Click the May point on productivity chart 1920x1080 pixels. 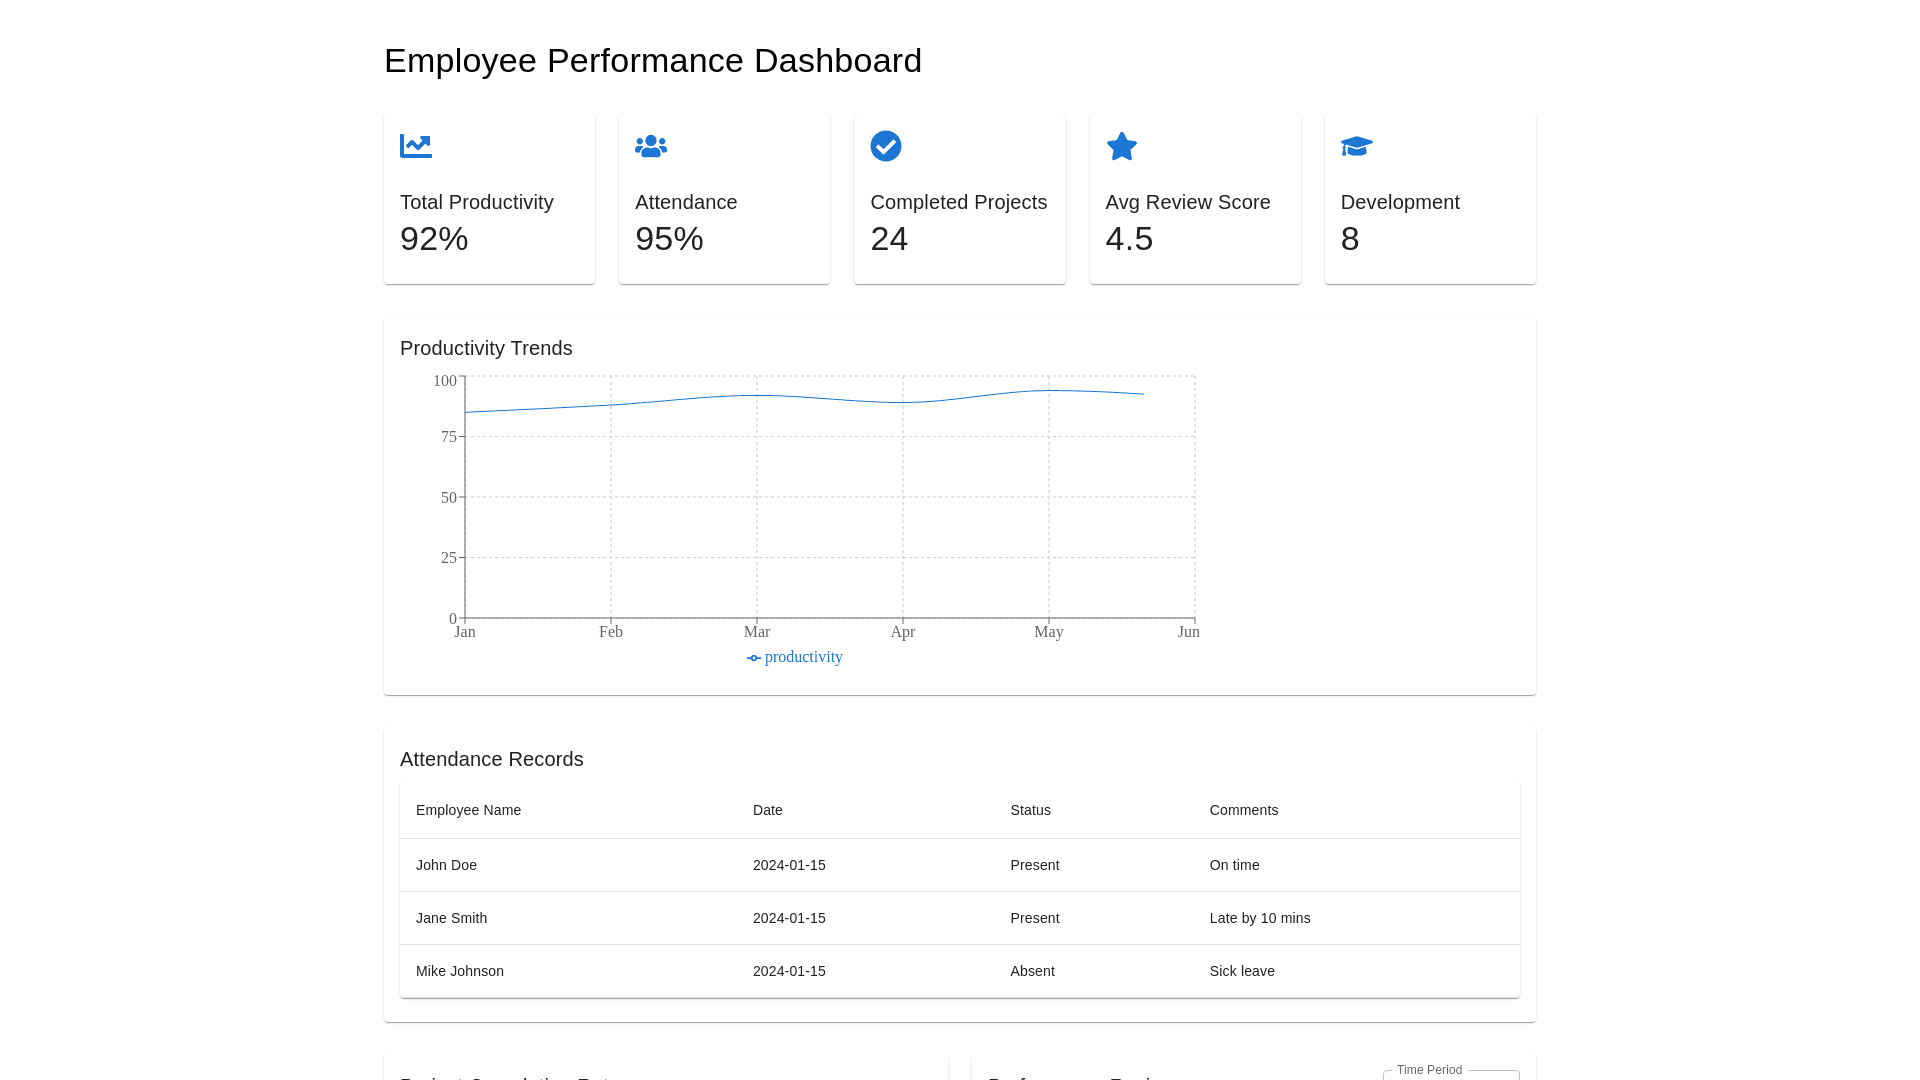point(1049,391)
